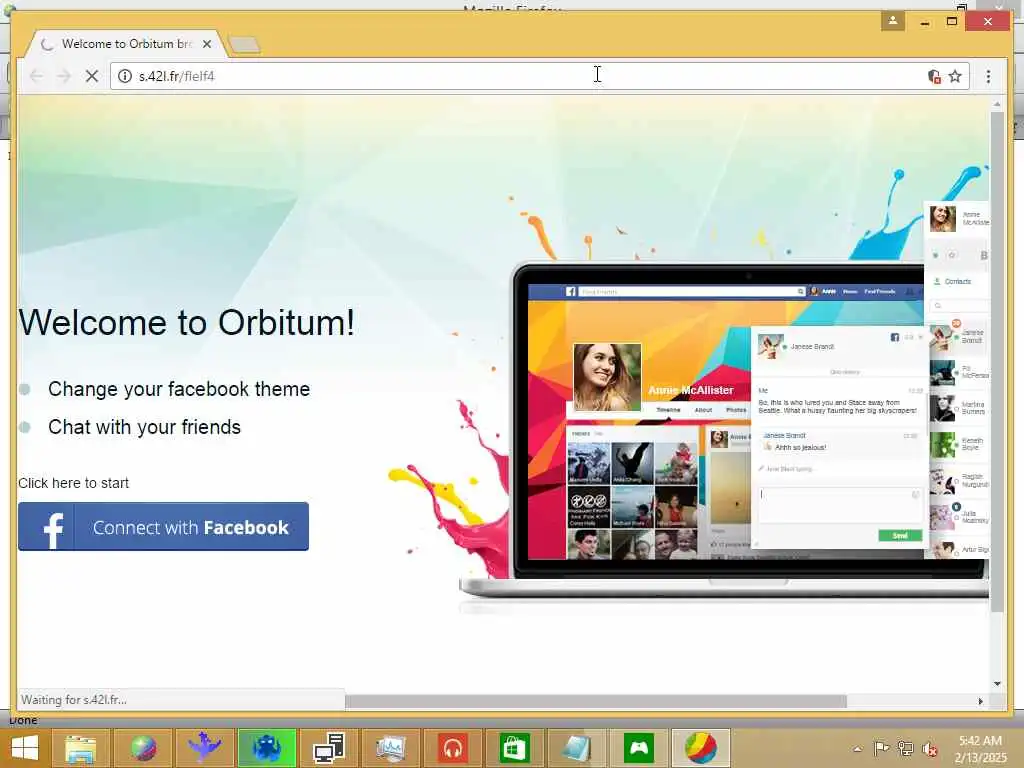Show hidden system tray icons
Screen dimensions: 1024x768
[x=857, y=749]
